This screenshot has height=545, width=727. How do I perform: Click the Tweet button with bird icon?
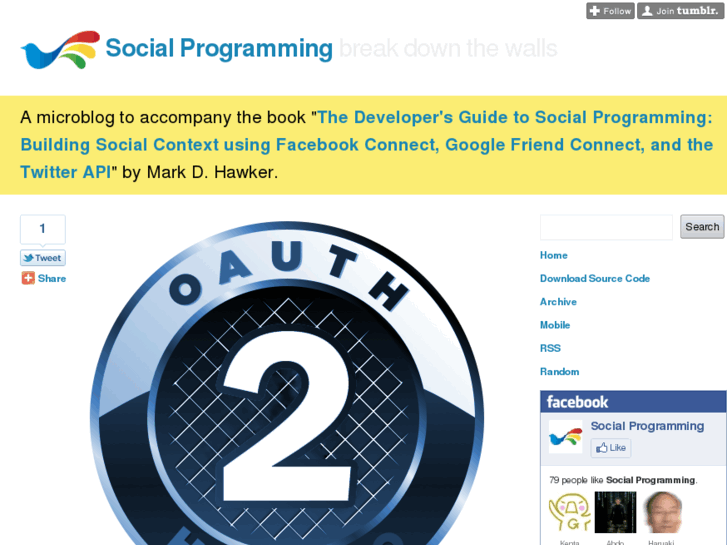tap(43, 258)
